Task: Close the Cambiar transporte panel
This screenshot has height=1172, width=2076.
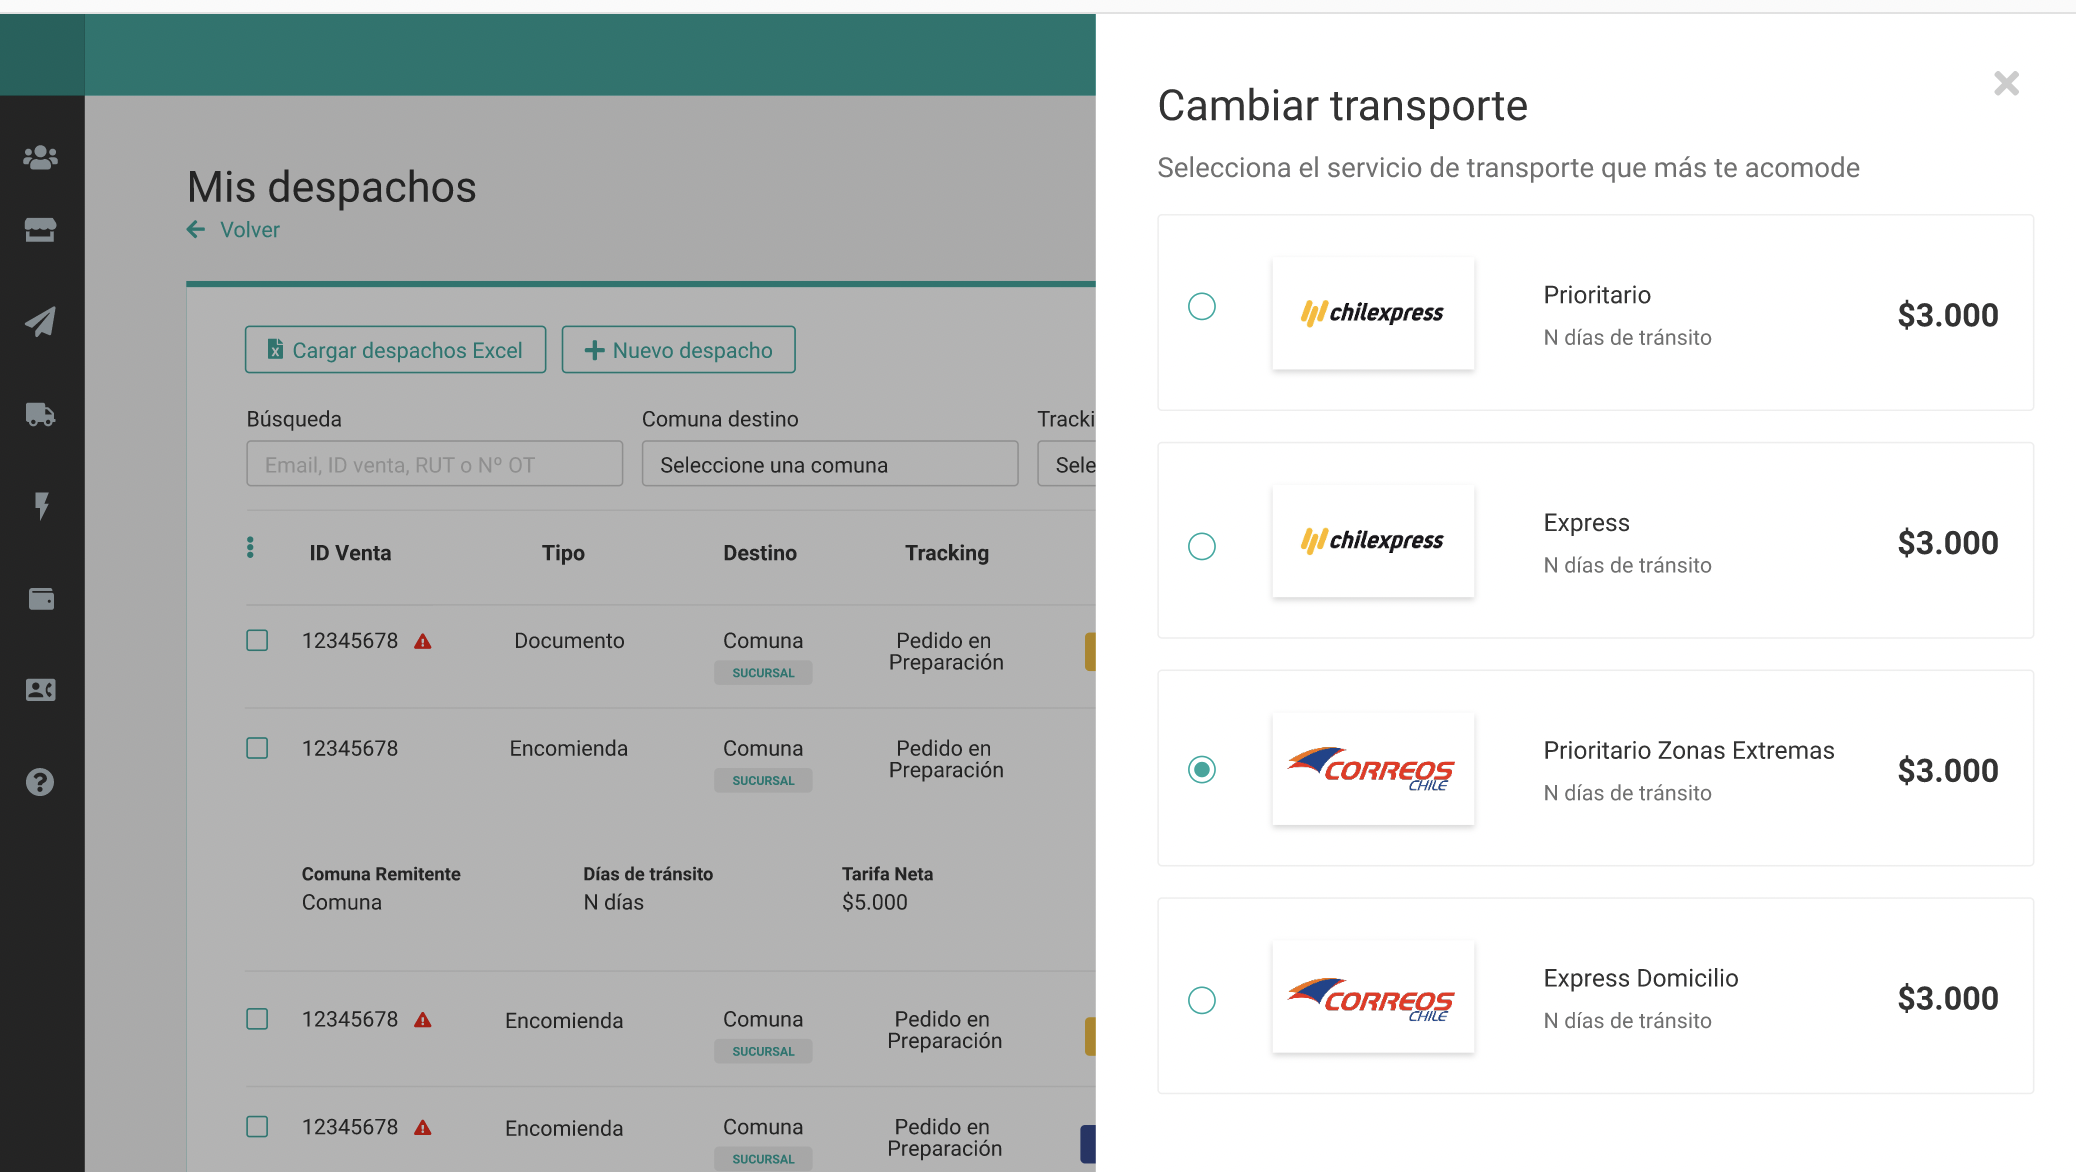Action: [2006, 83]
